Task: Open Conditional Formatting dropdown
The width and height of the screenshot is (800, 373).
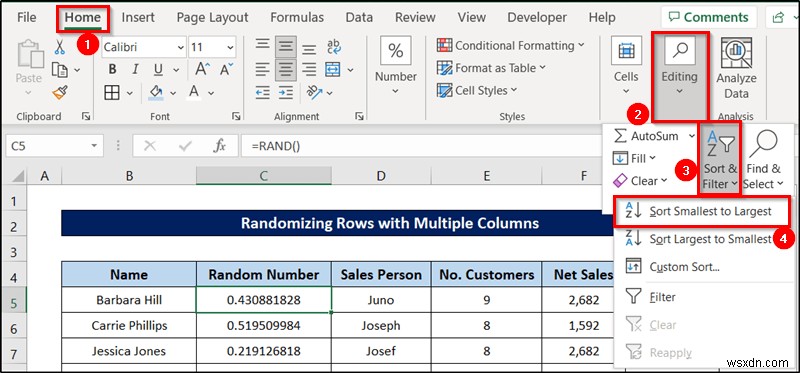Action: pos(510,45)
